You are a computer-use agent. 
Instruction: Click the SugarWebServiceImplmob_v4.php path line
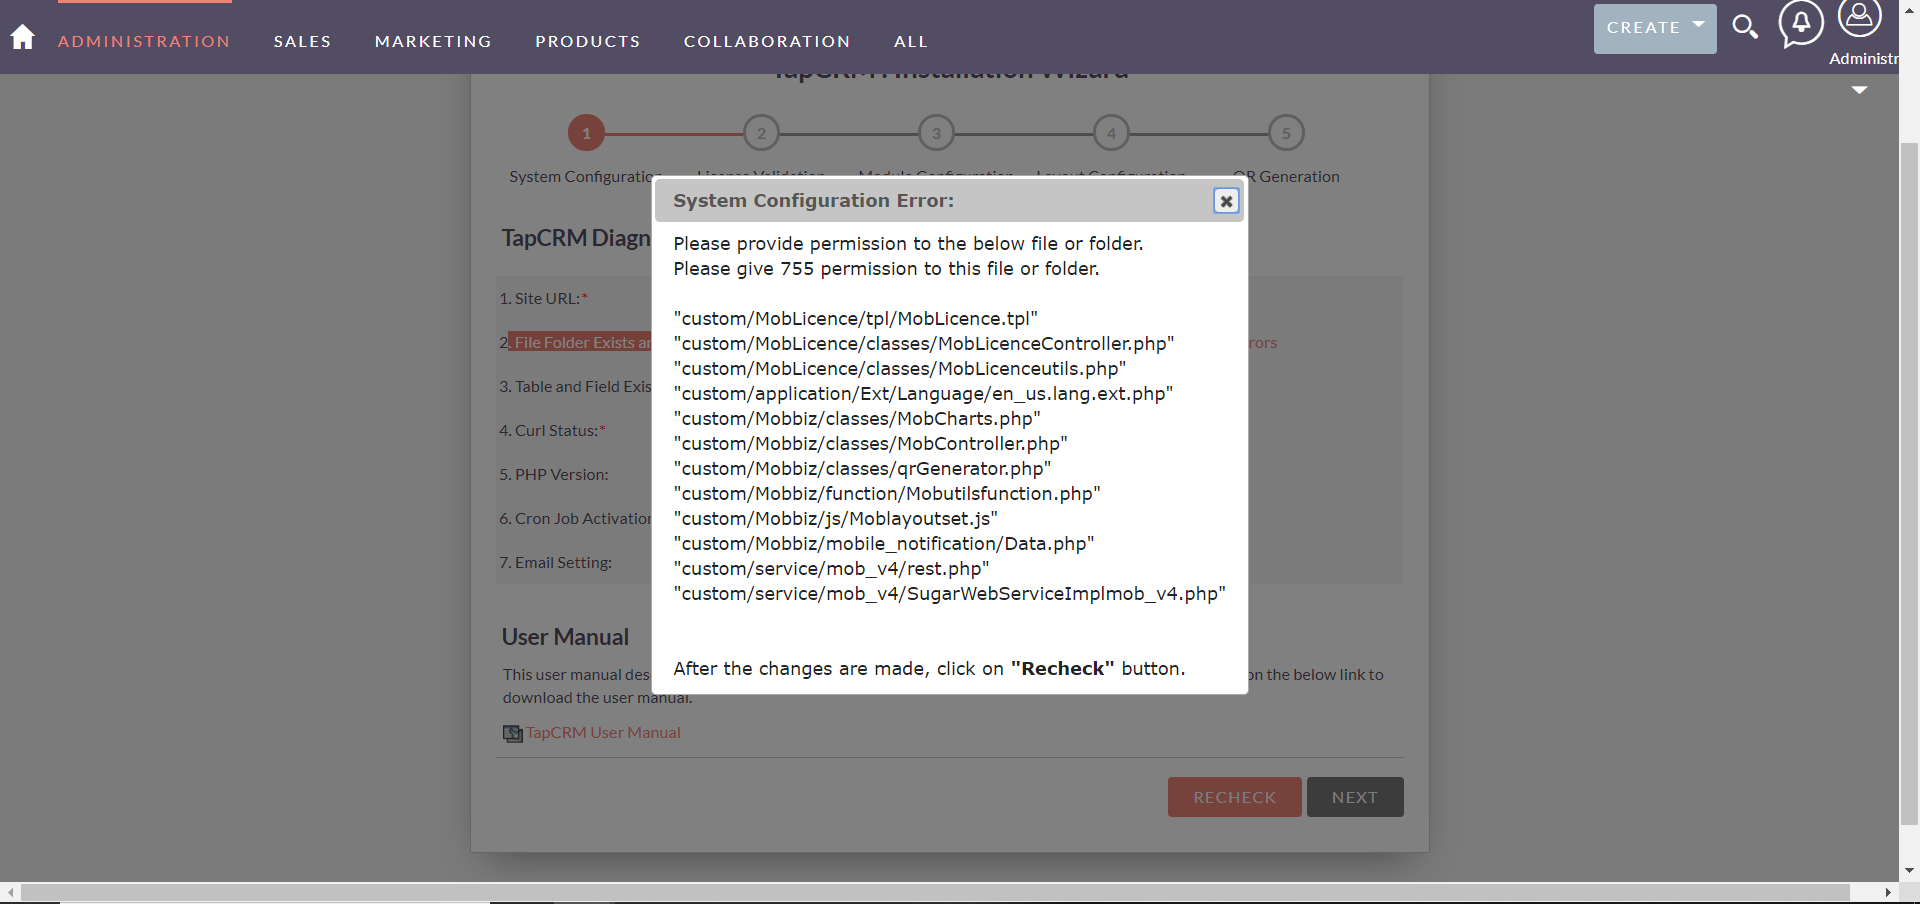coord(950,594)
